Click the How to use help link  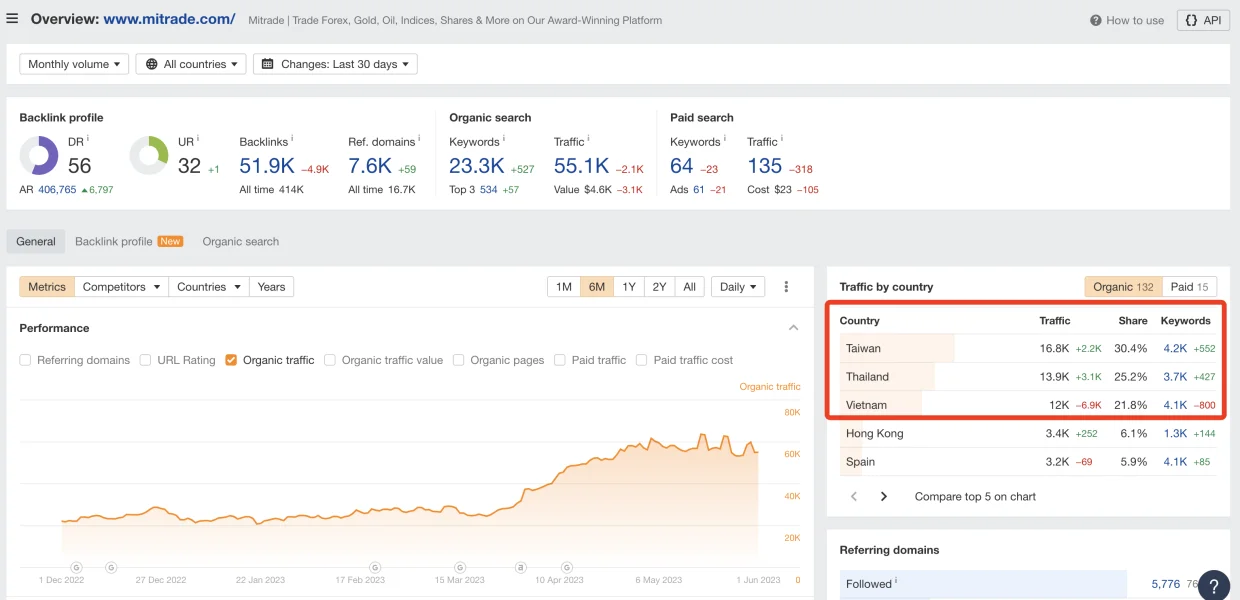1127,20
